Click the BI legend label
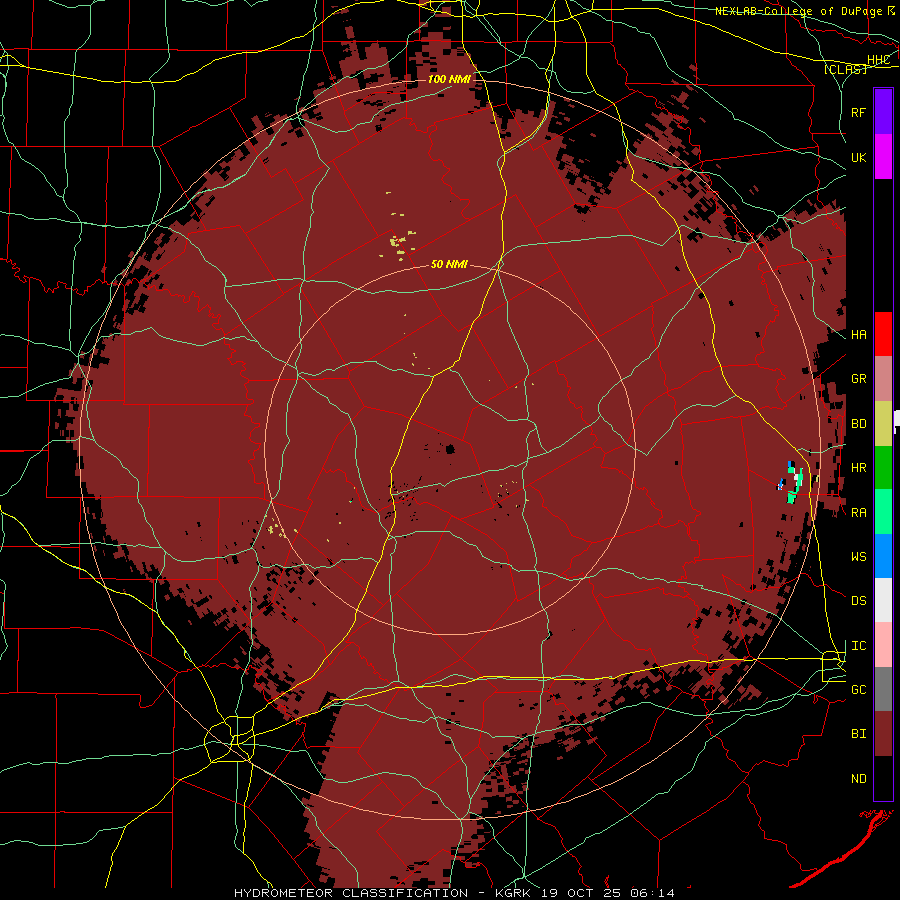Image resolution: width=900 pixels, height=900 pixels. point(858,734)
